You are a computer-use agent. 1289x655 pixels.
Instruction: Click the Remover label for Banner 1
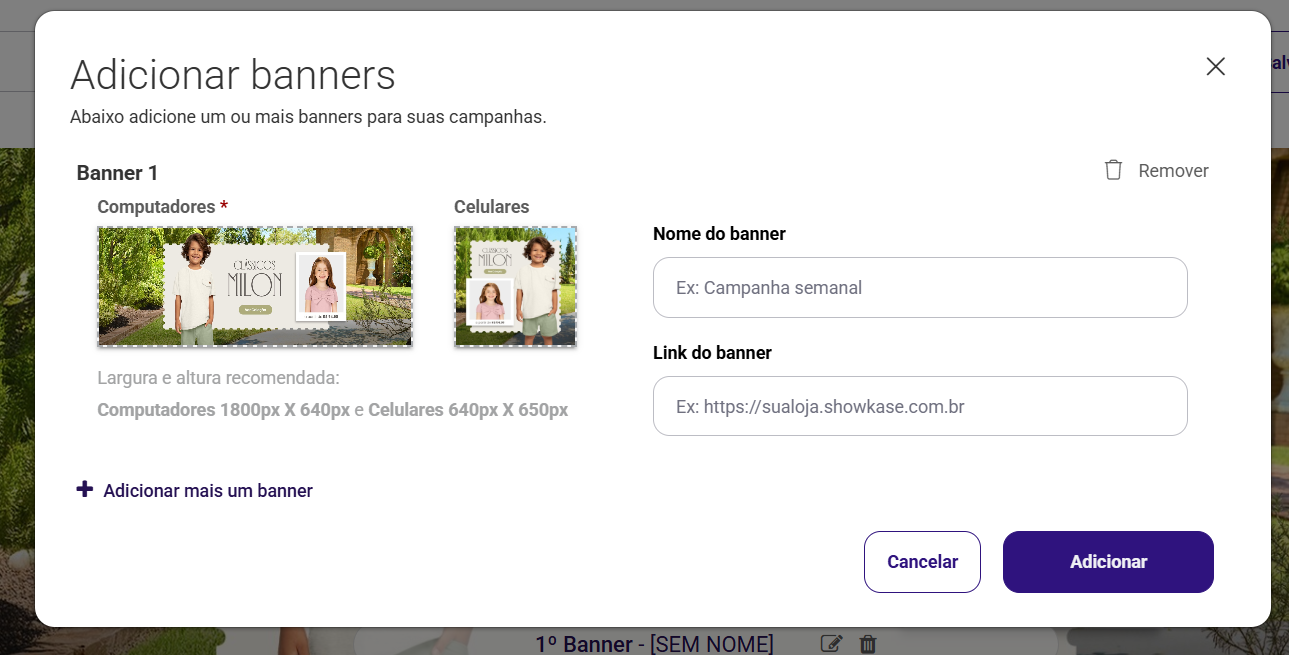tap(1173, 171)
